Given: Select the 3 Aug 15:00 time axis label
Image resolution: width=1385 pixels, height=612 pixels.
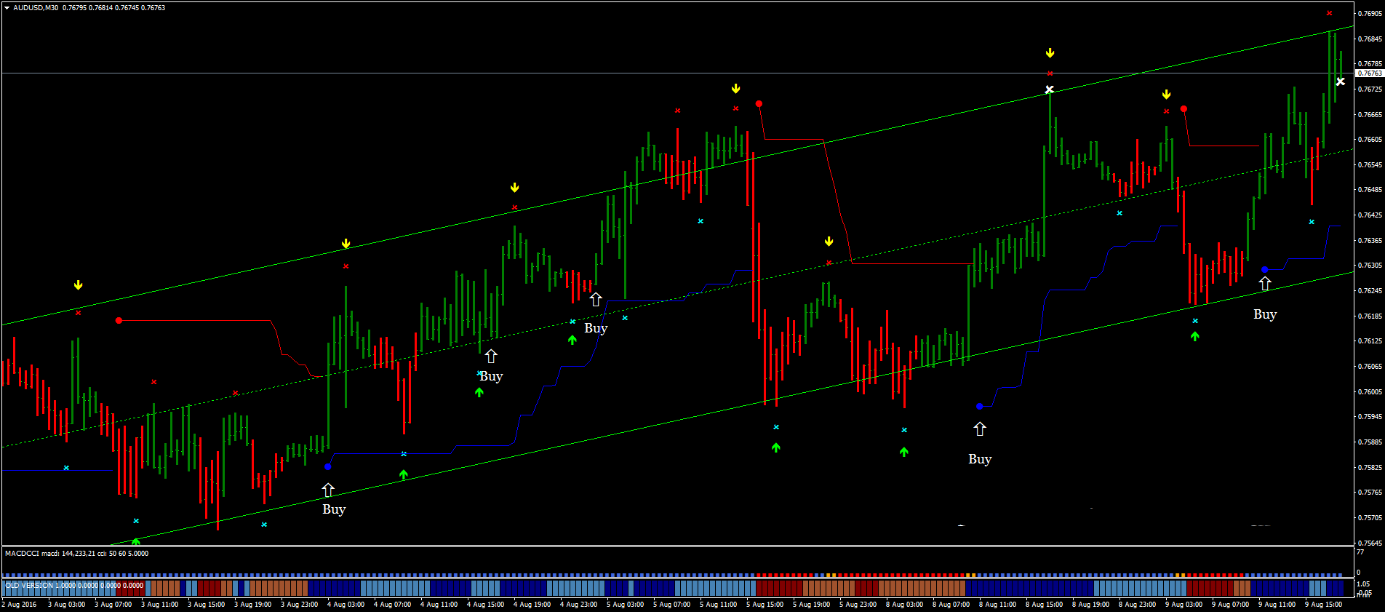Looking at the screenshot, I should (205, 605).
